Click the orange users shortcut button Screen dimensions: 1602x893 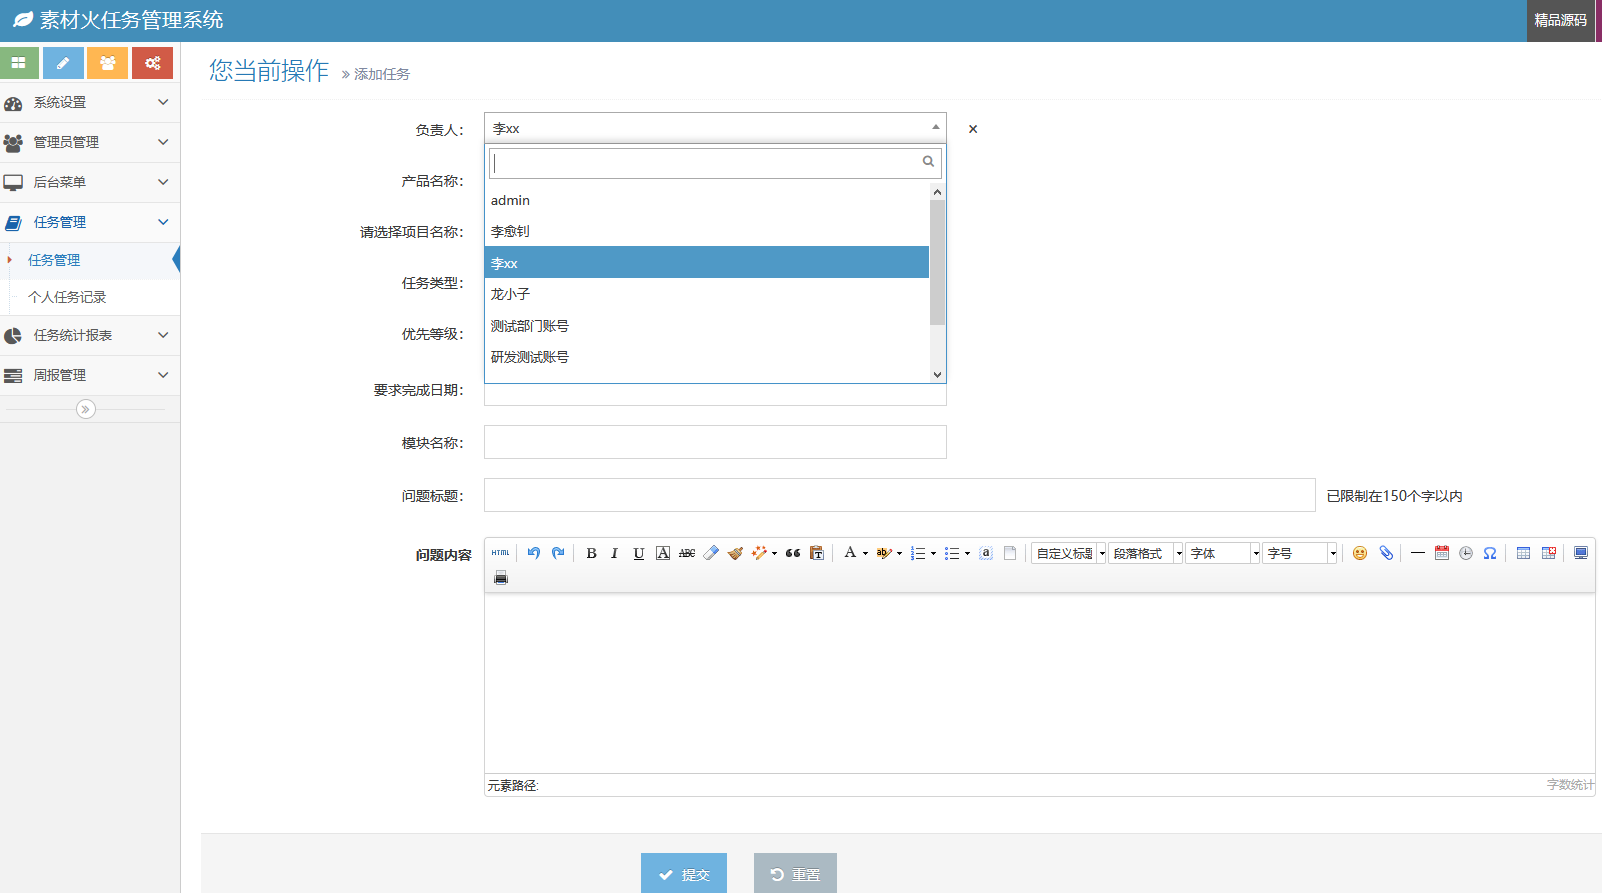(107, 63)
